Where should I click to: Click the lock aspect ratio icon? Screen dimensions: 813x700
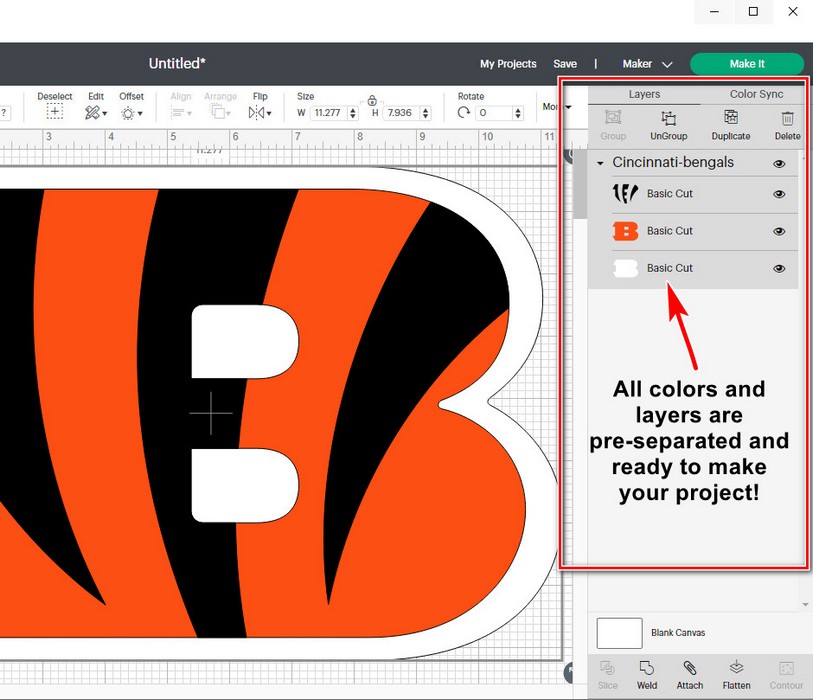coord(372,100)
